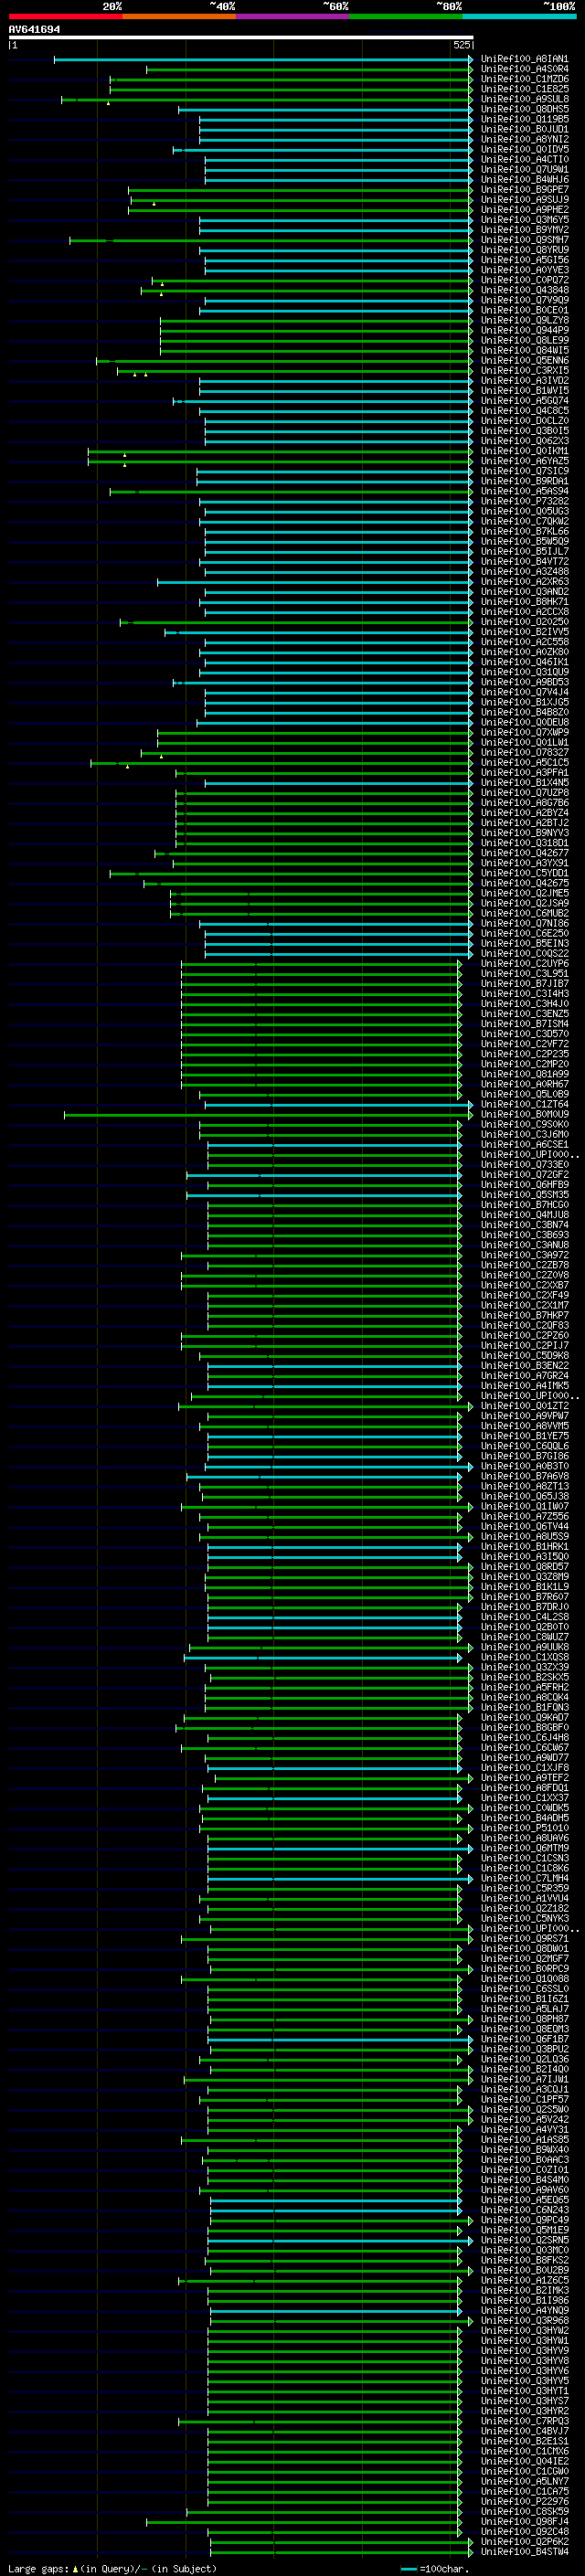
Task: Select the UniRef100_A7GR24 label
Action: point(524,1375)
